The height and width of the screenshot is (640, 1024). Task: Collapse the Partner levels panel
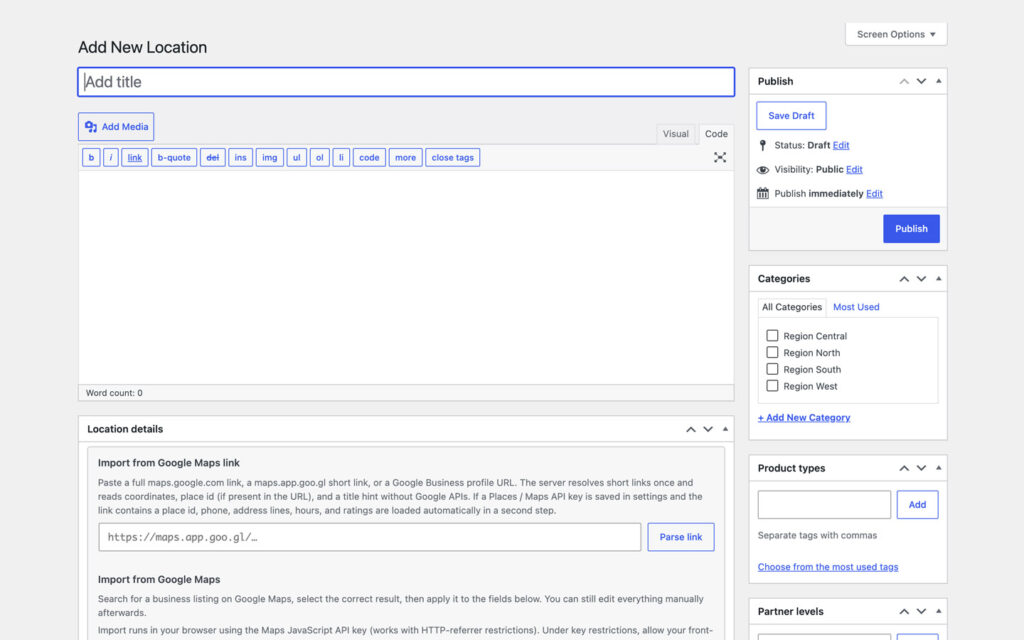938,612
